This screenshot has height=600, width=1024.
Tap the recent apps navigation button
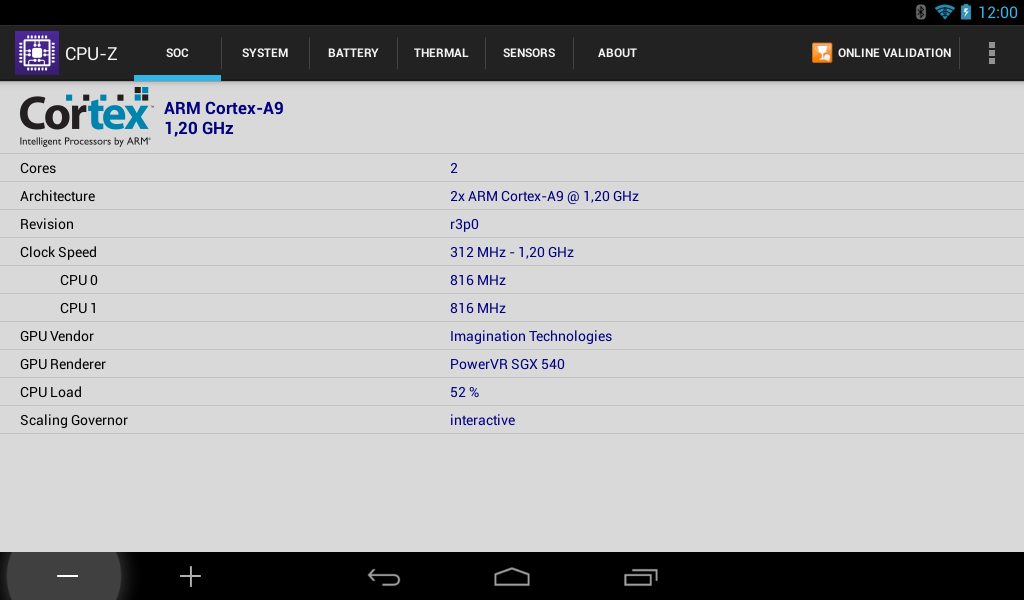coord(640,576)
